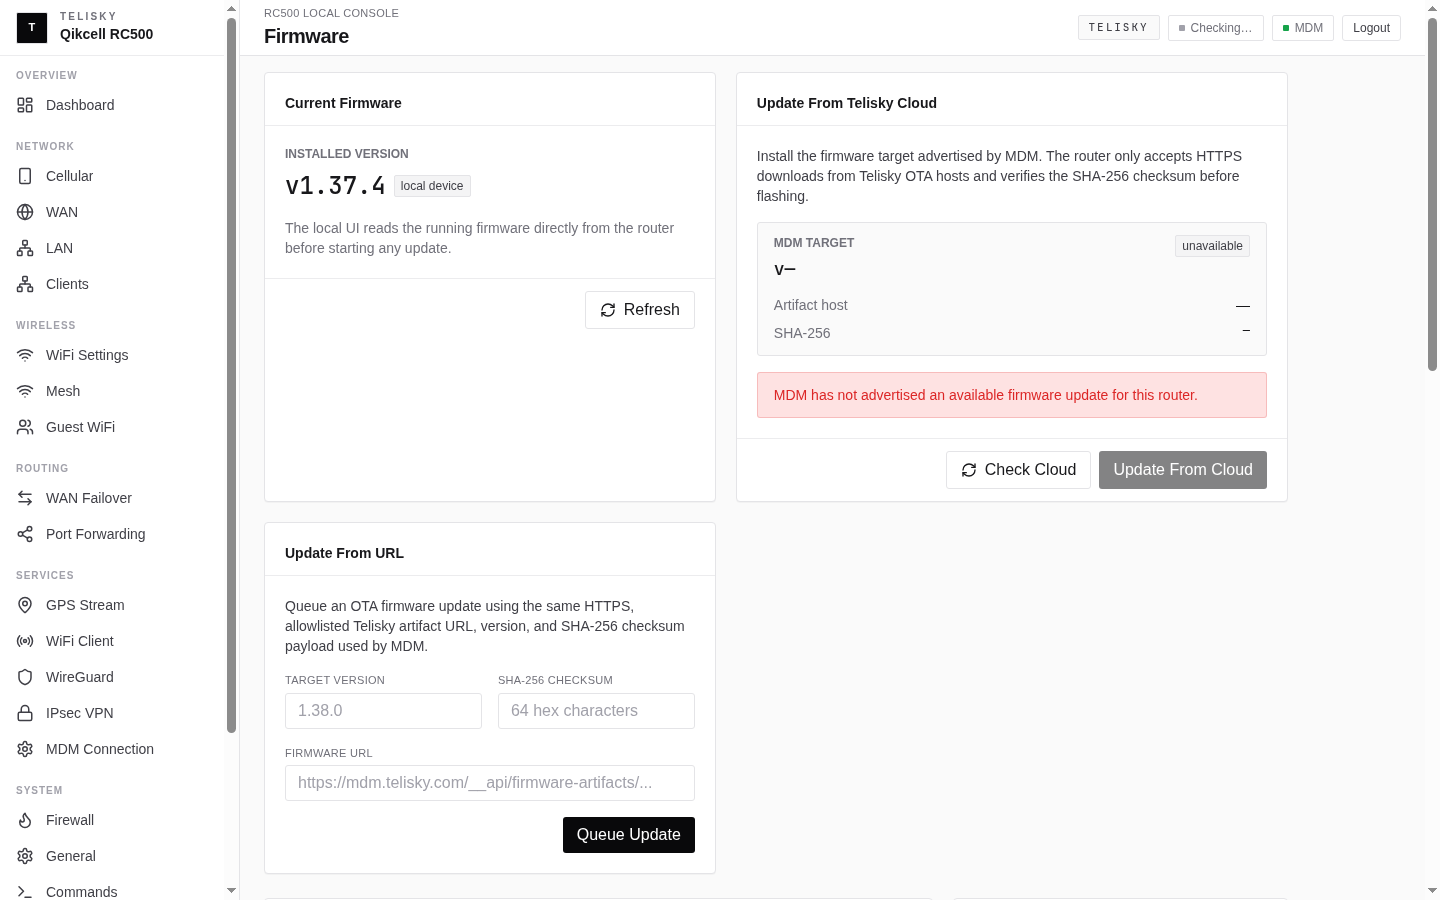Open the WAN Failover page
This screenshot has height=900, width=1440.
pos(114,498)
